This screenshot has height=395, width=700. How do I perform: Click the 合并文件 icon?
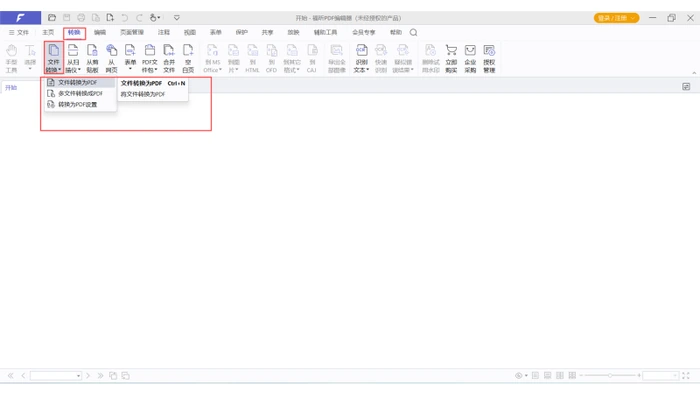(x=169, y=58)
